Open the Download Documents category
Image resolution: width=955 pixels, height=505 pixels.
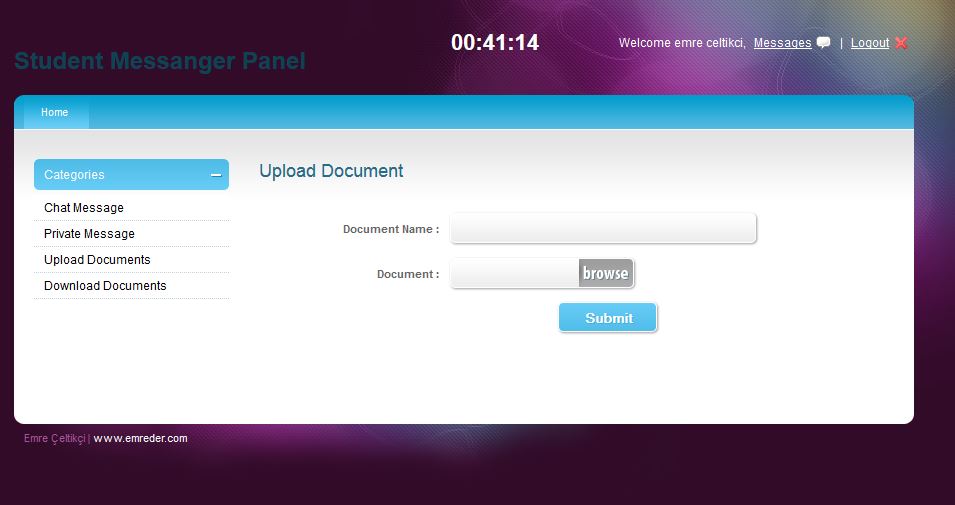point(105,286)
